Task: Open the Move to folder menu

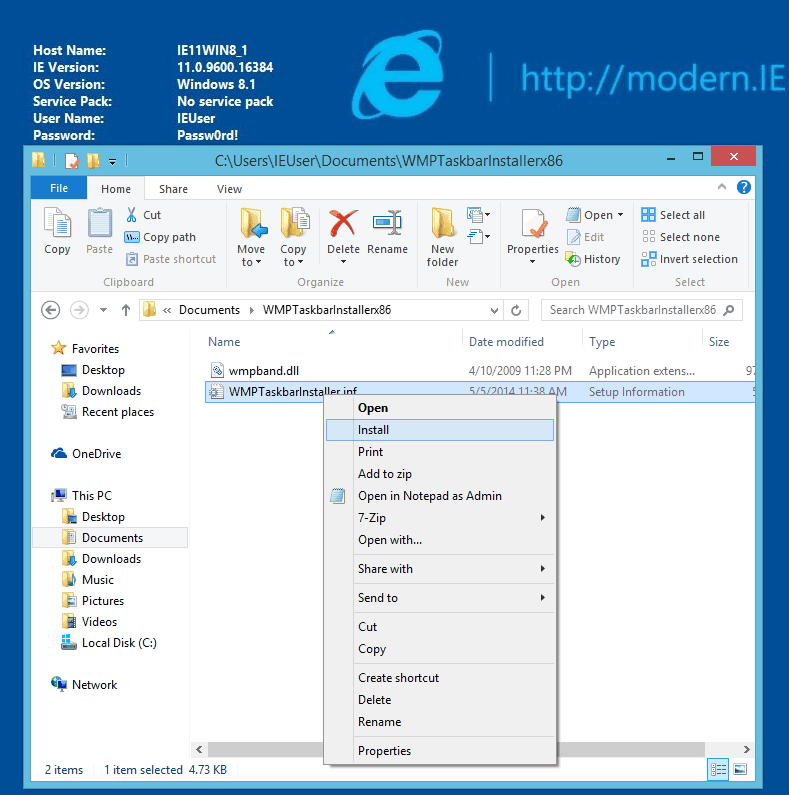Action: click(251, 237)
